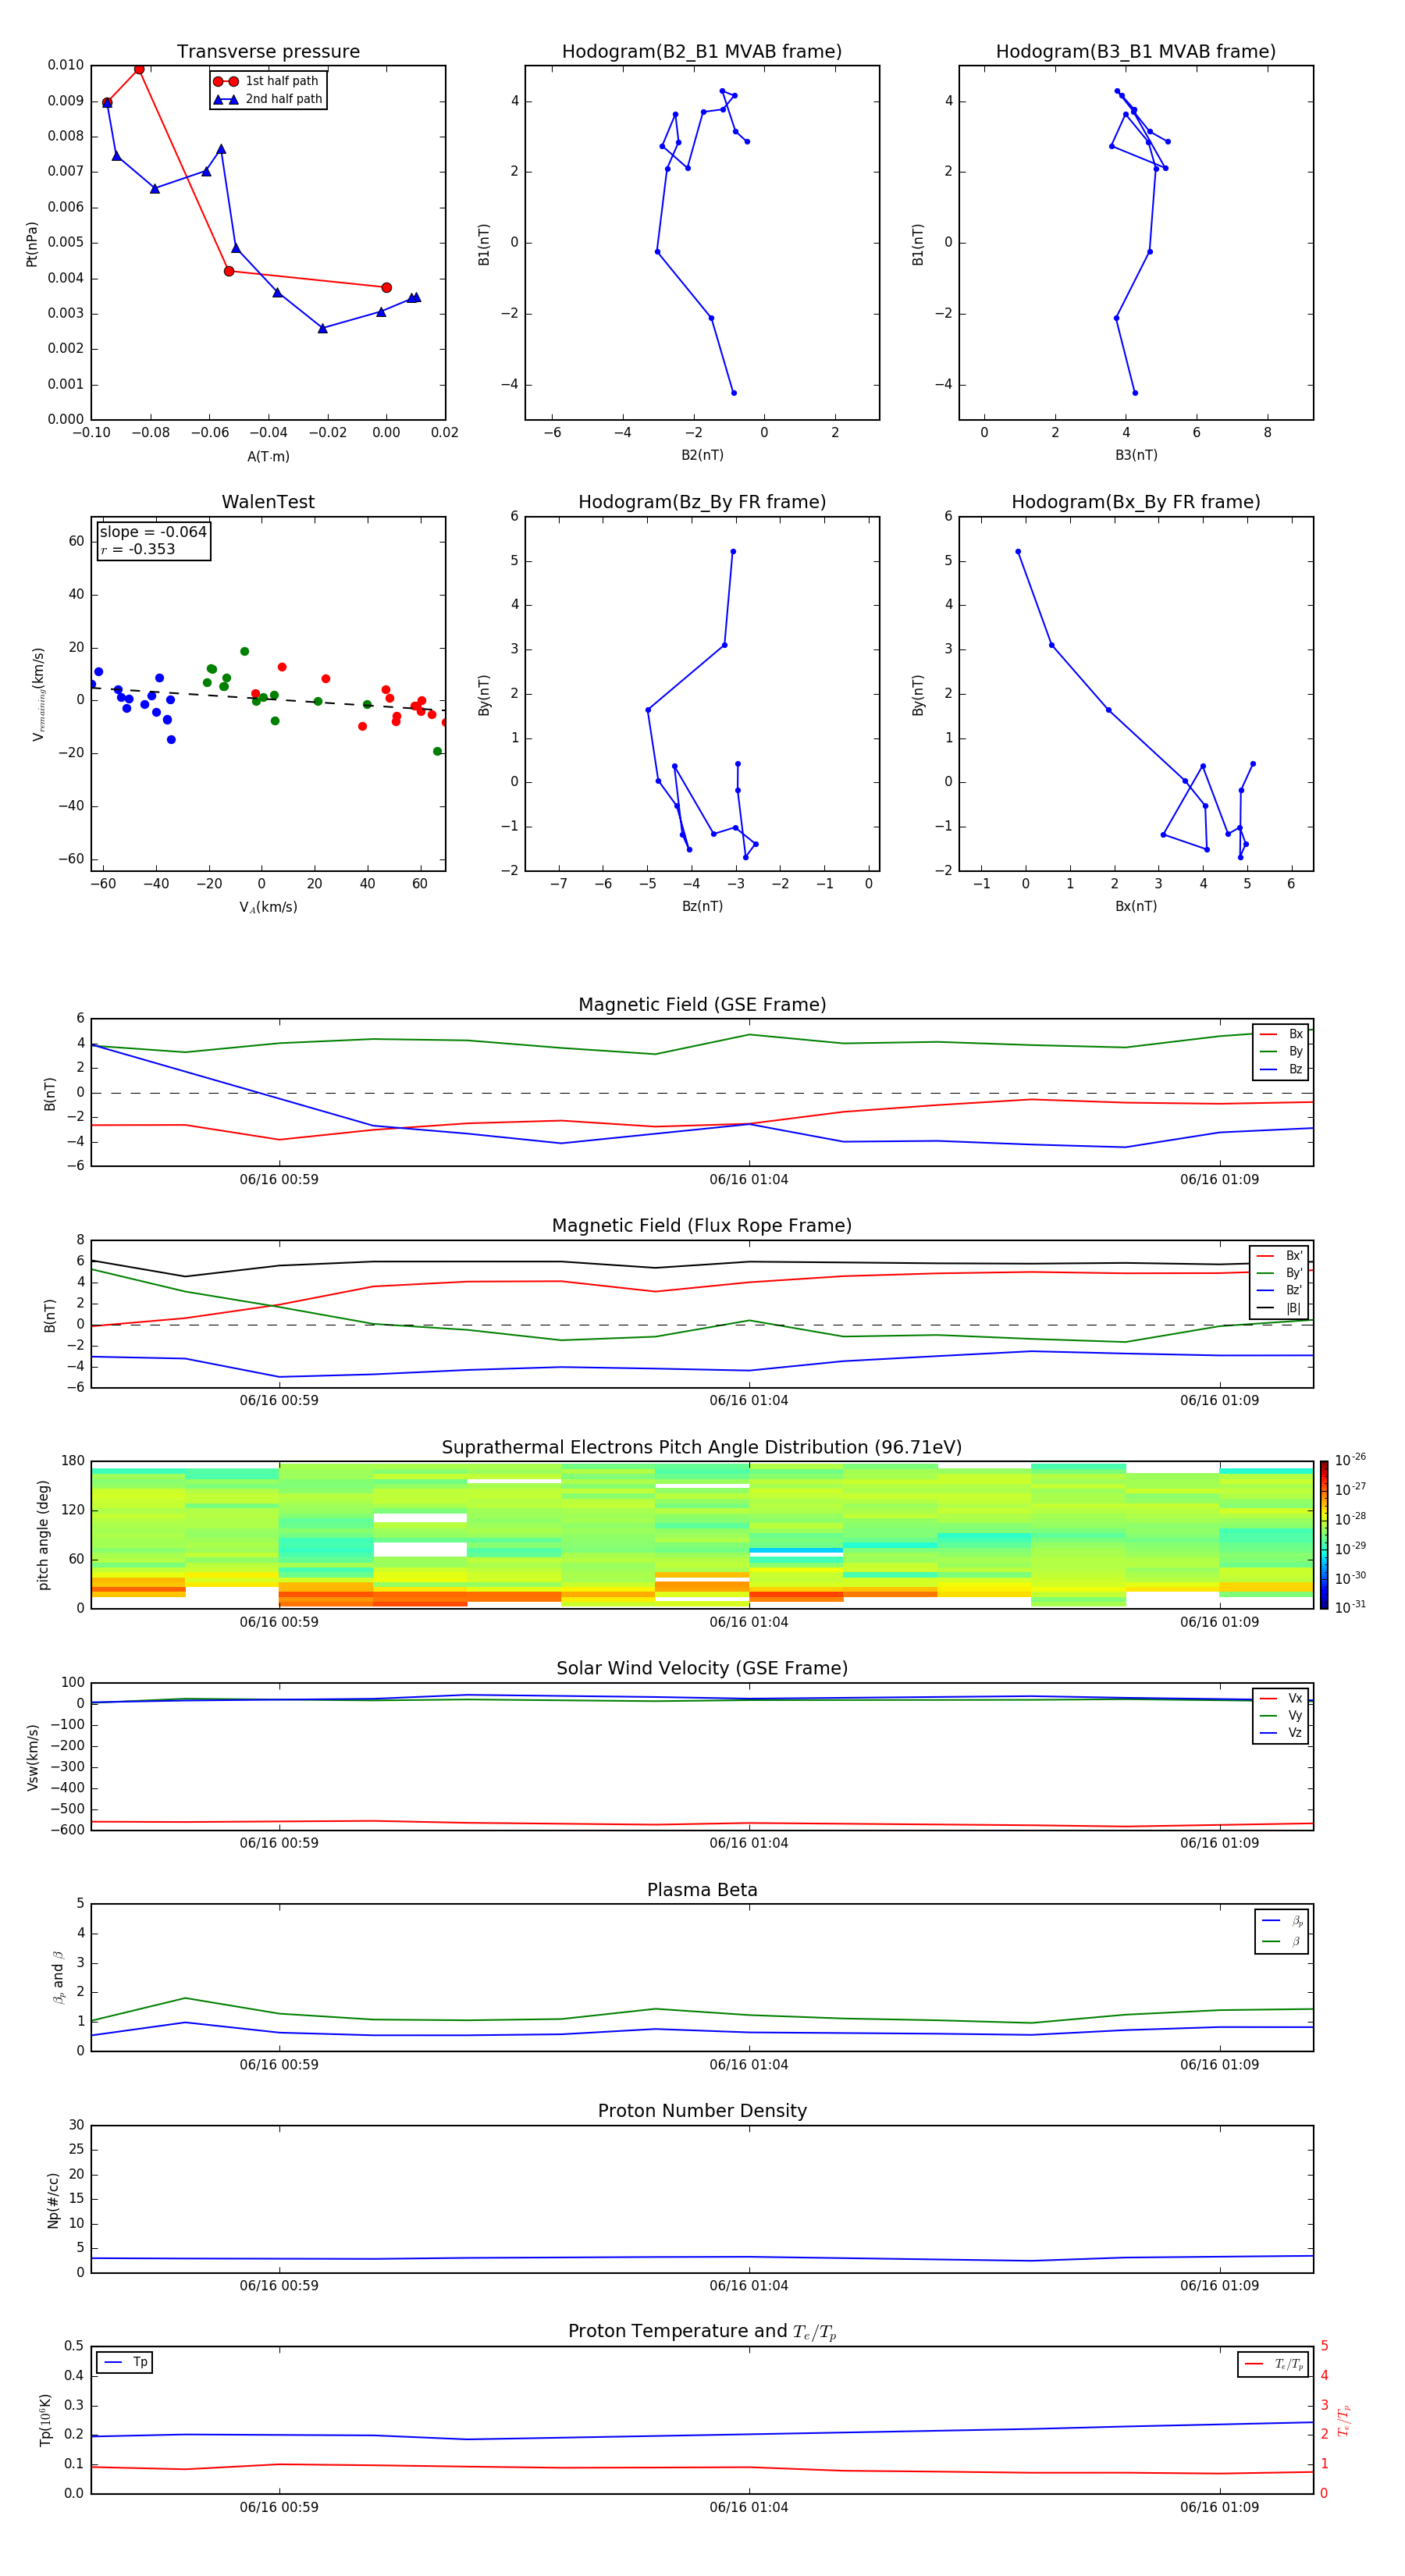
Task: Click '06/16 01:04' tick under GSE magnetic field
Action: pyautogui.click(x=749, y=1180)
